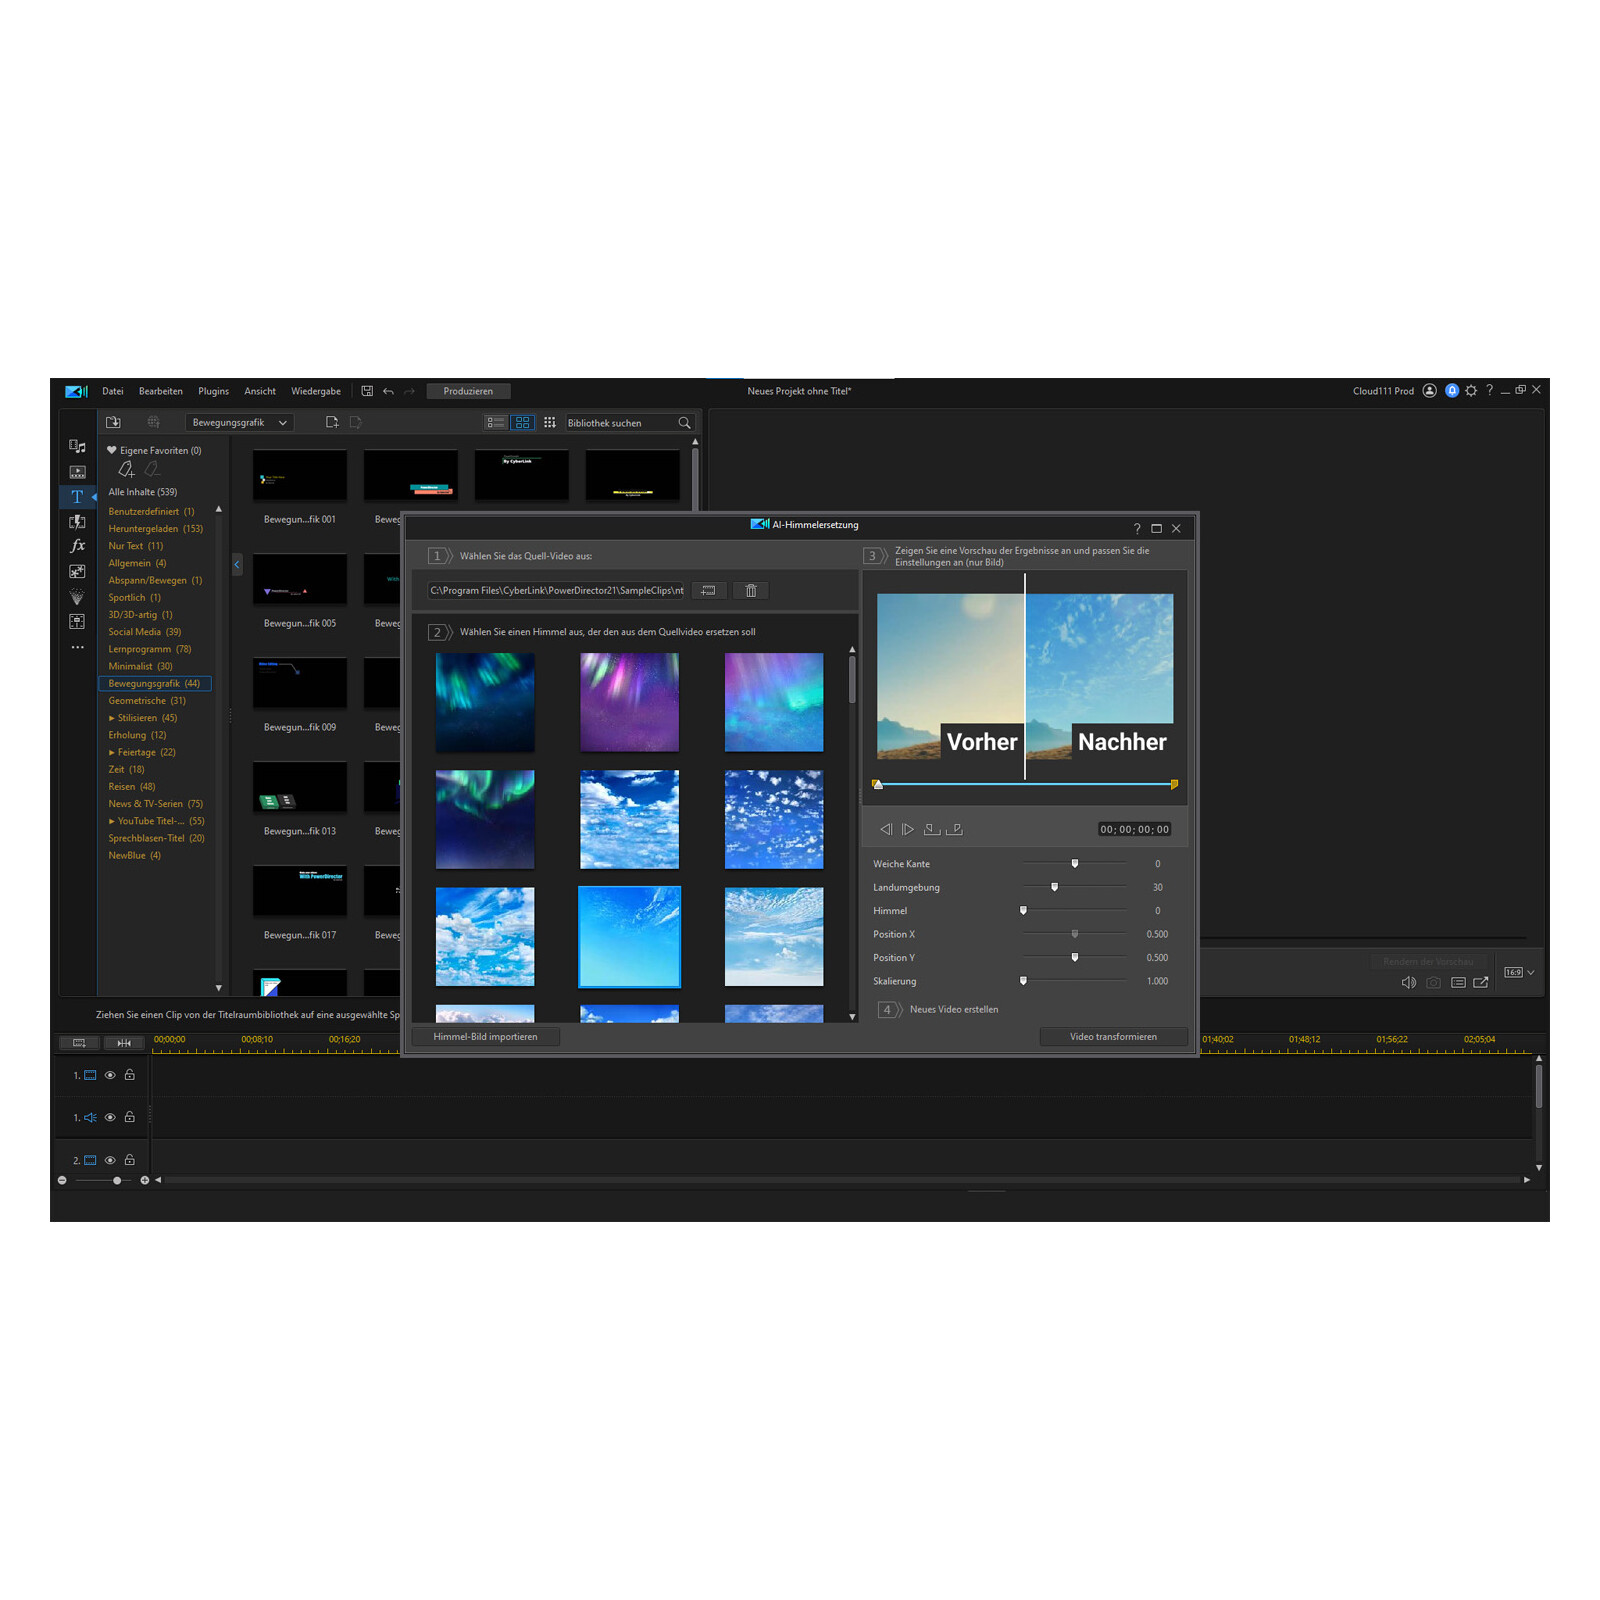Toggle visibility of video track 1

pyautogui.click(x=110, y=1076)
